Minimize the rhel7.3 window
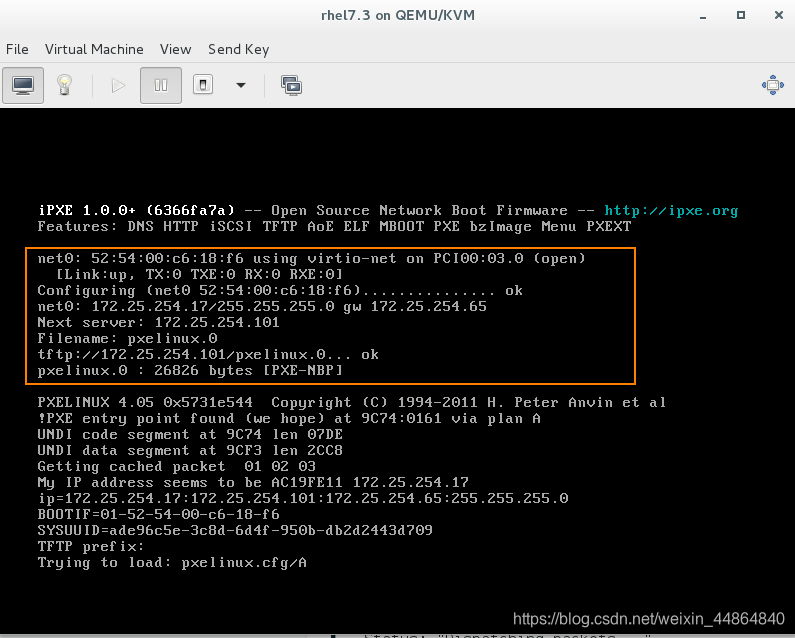 703,16
